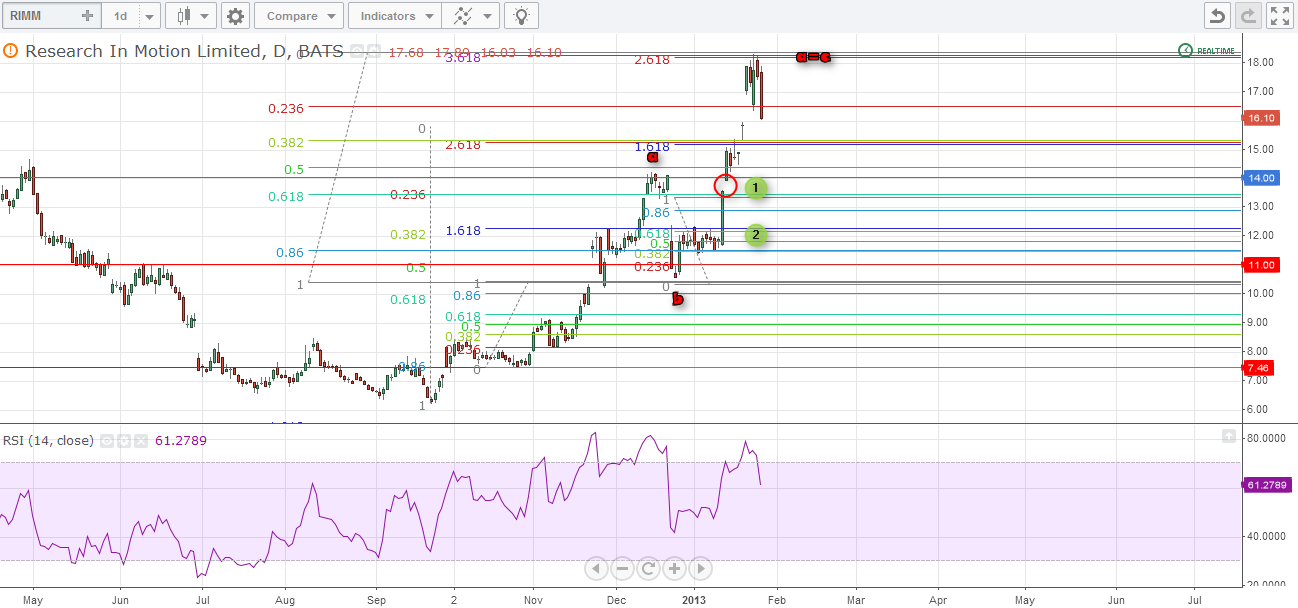
Task: Click the red a=c label on chart
Action: (813, 57)
